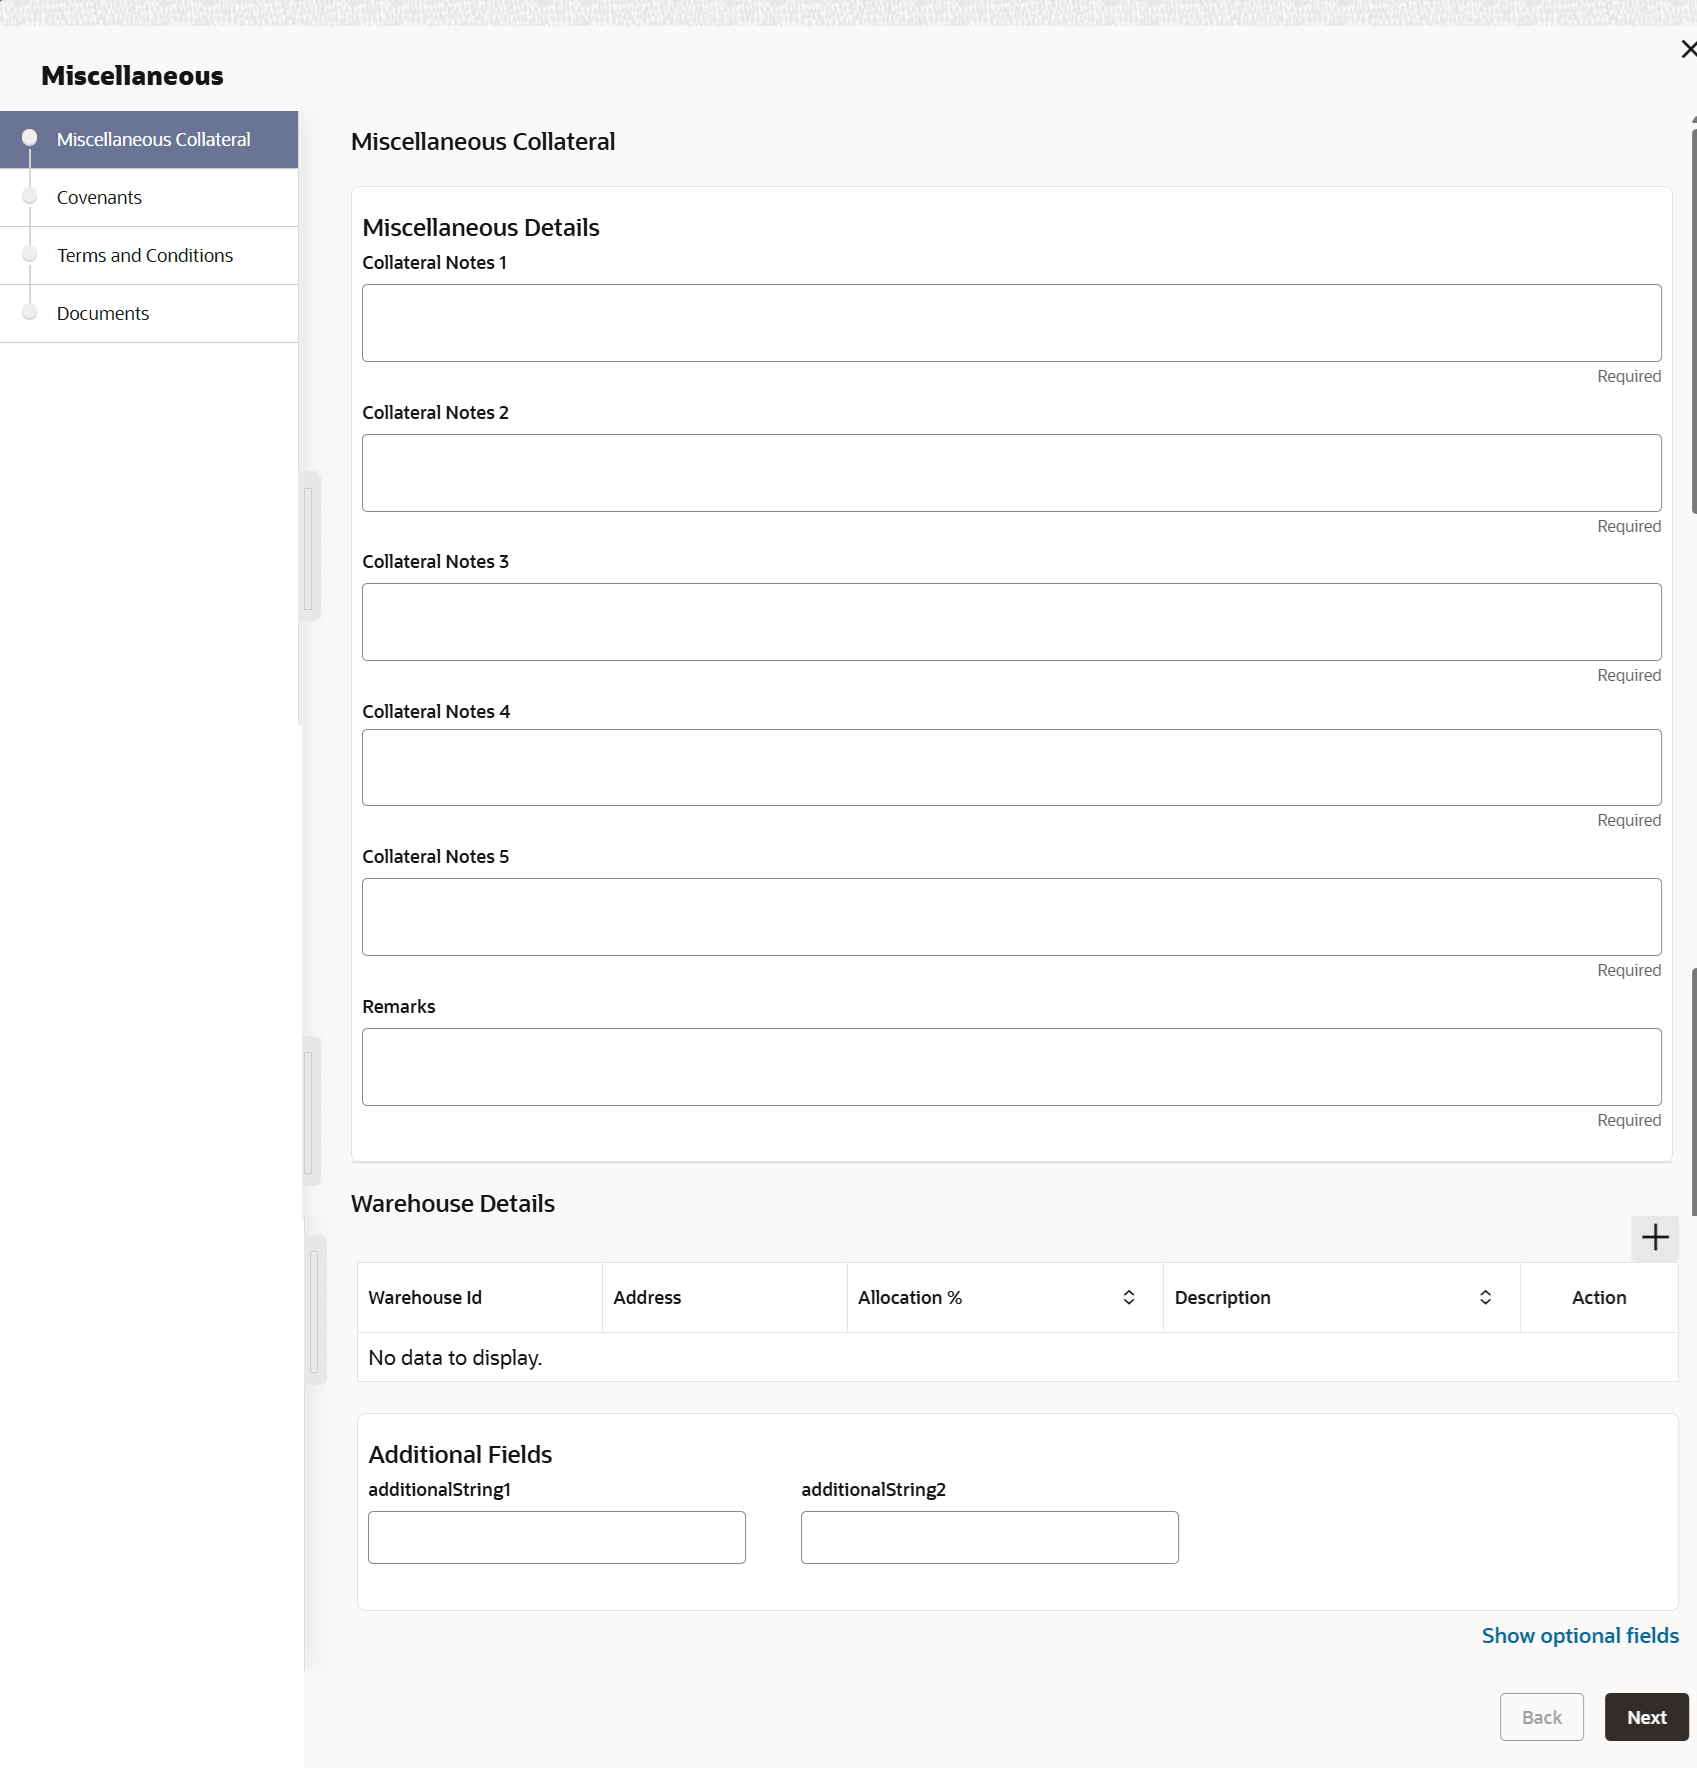Click the Miscellaneous Details heading
The image size is (1697, 1778).
[481, 228]
